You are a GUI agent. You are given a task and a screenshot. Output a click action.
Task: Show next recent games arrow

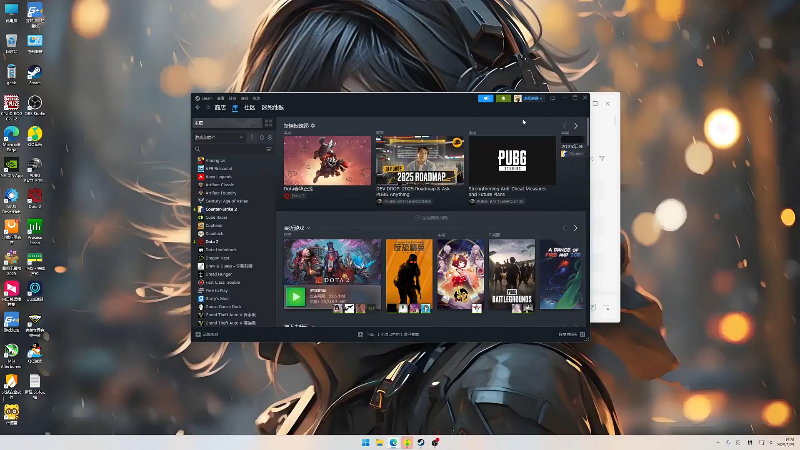[576, 228]
